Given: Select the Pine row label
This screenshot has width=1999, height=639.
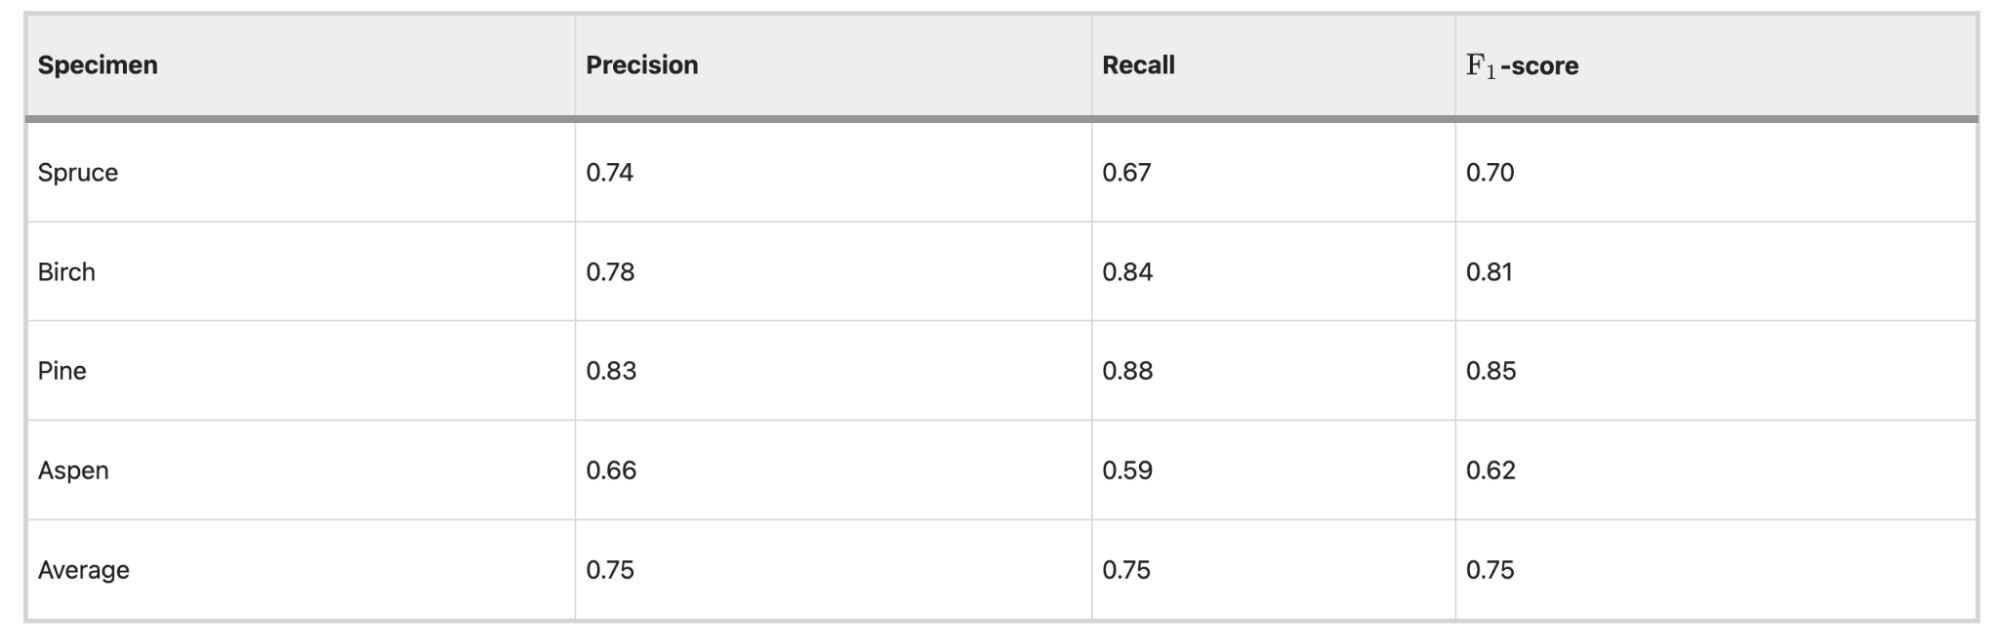Looking at the screenshot, I should point(62,371).
